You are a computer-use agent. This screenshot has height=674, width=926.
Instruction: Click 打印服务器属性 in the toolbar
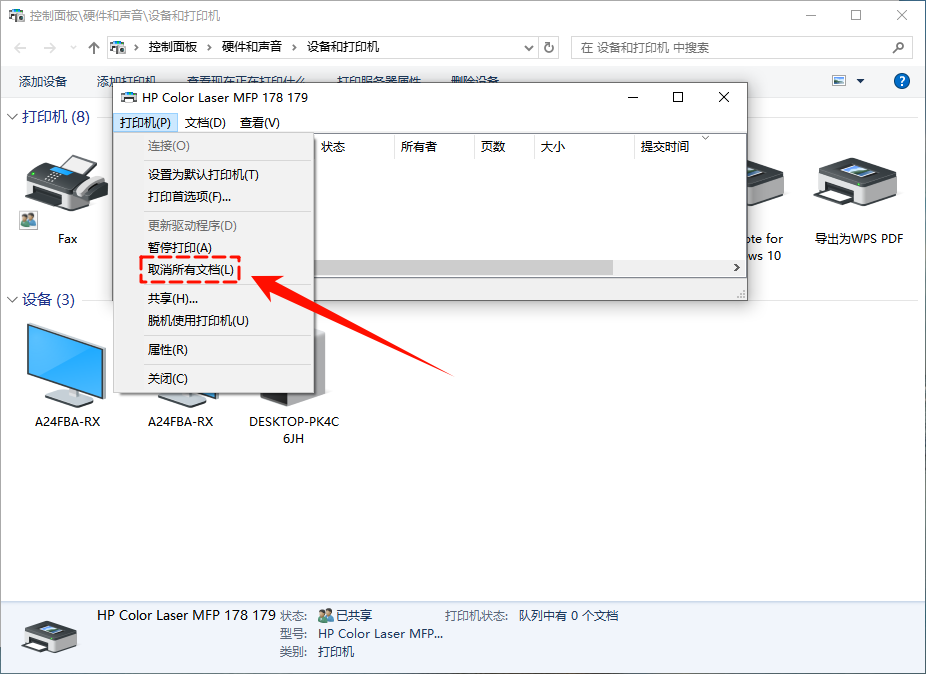click(380, 81)
